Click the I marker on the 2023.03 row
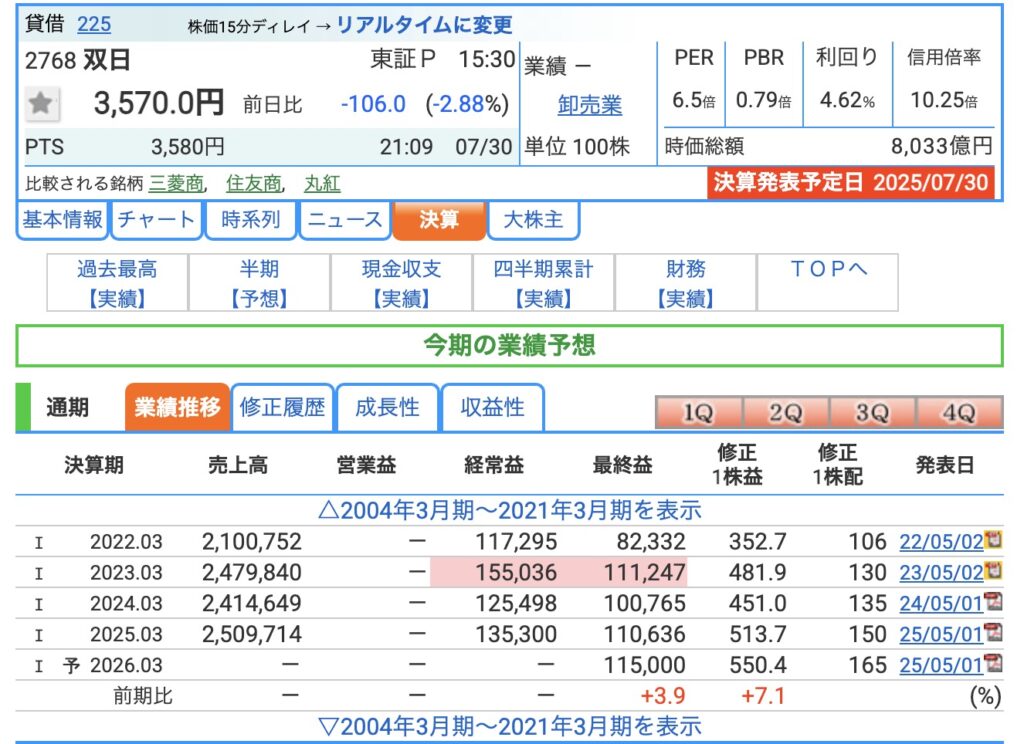 39,573
